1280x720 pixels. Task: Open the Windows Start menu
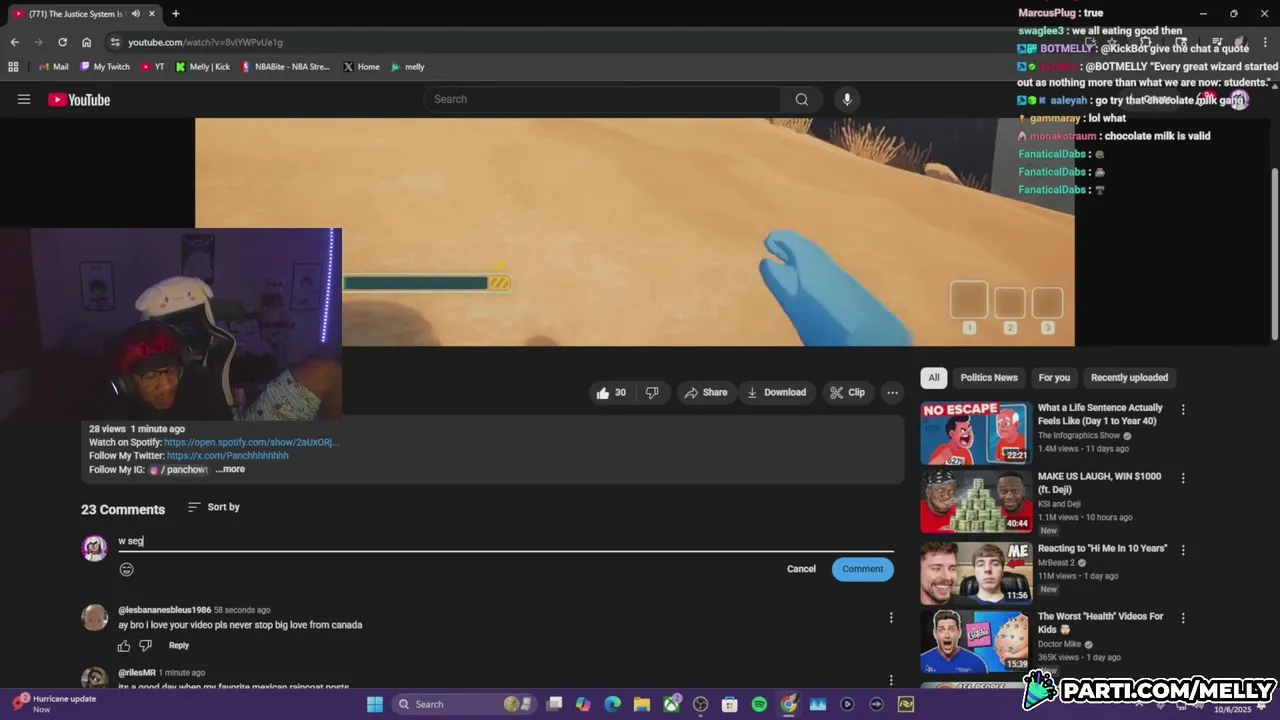(374, 704)
